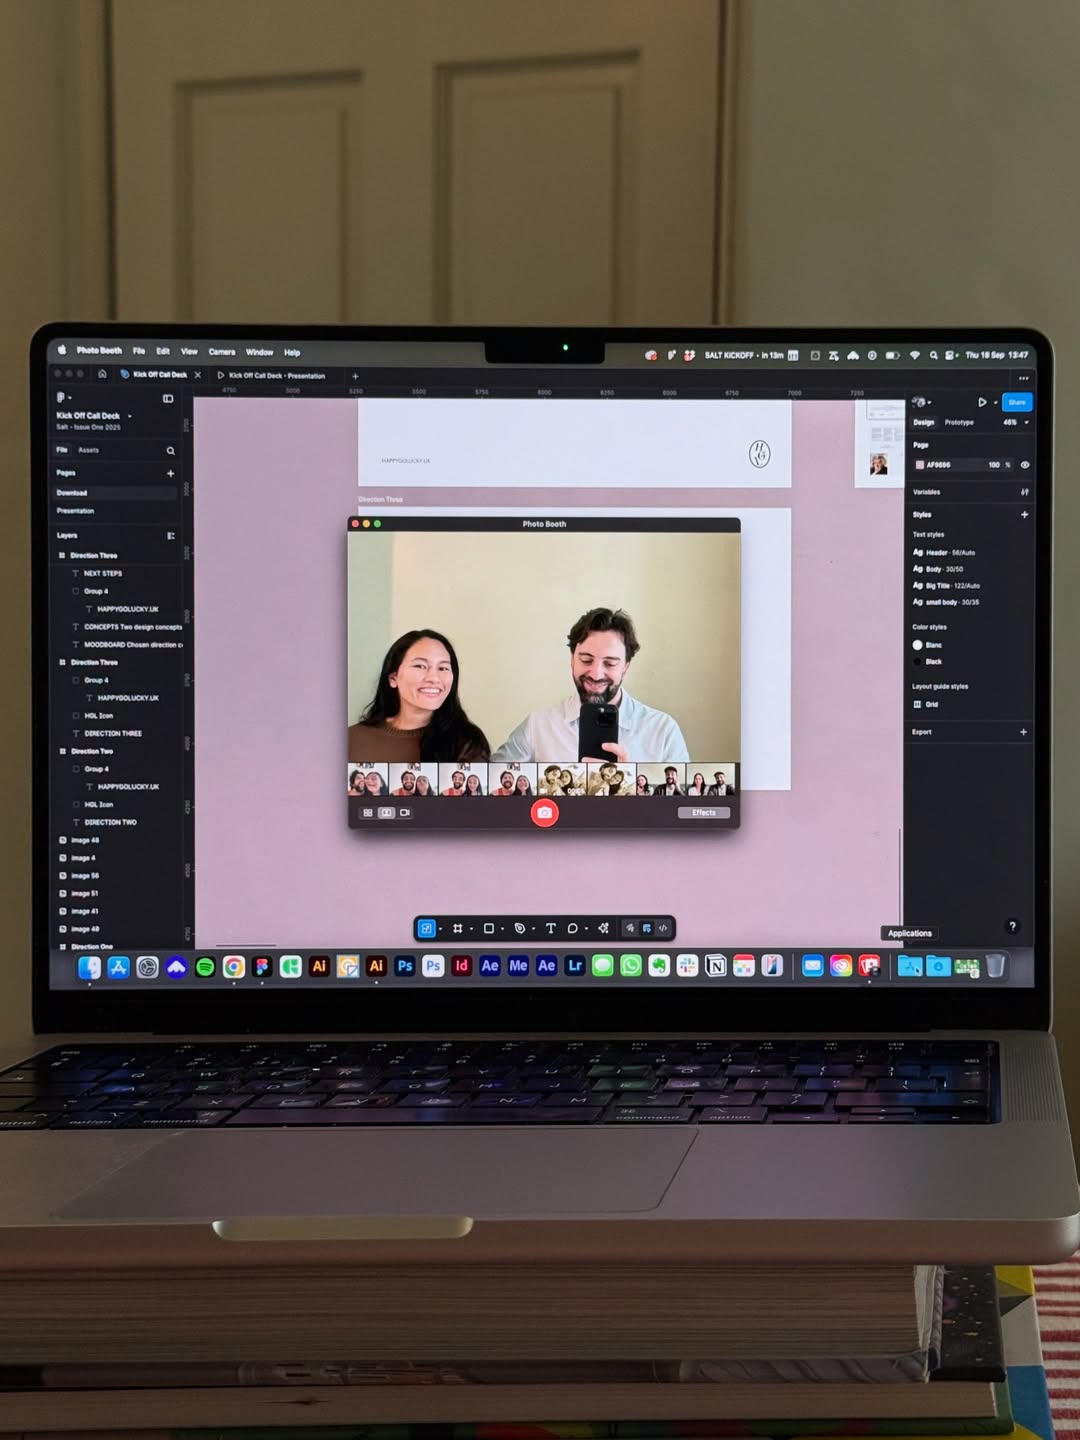The width and height of the screenshot is (1080, 1440).
Task: Search pages with the magnifier icon
Action: (170, 451)
